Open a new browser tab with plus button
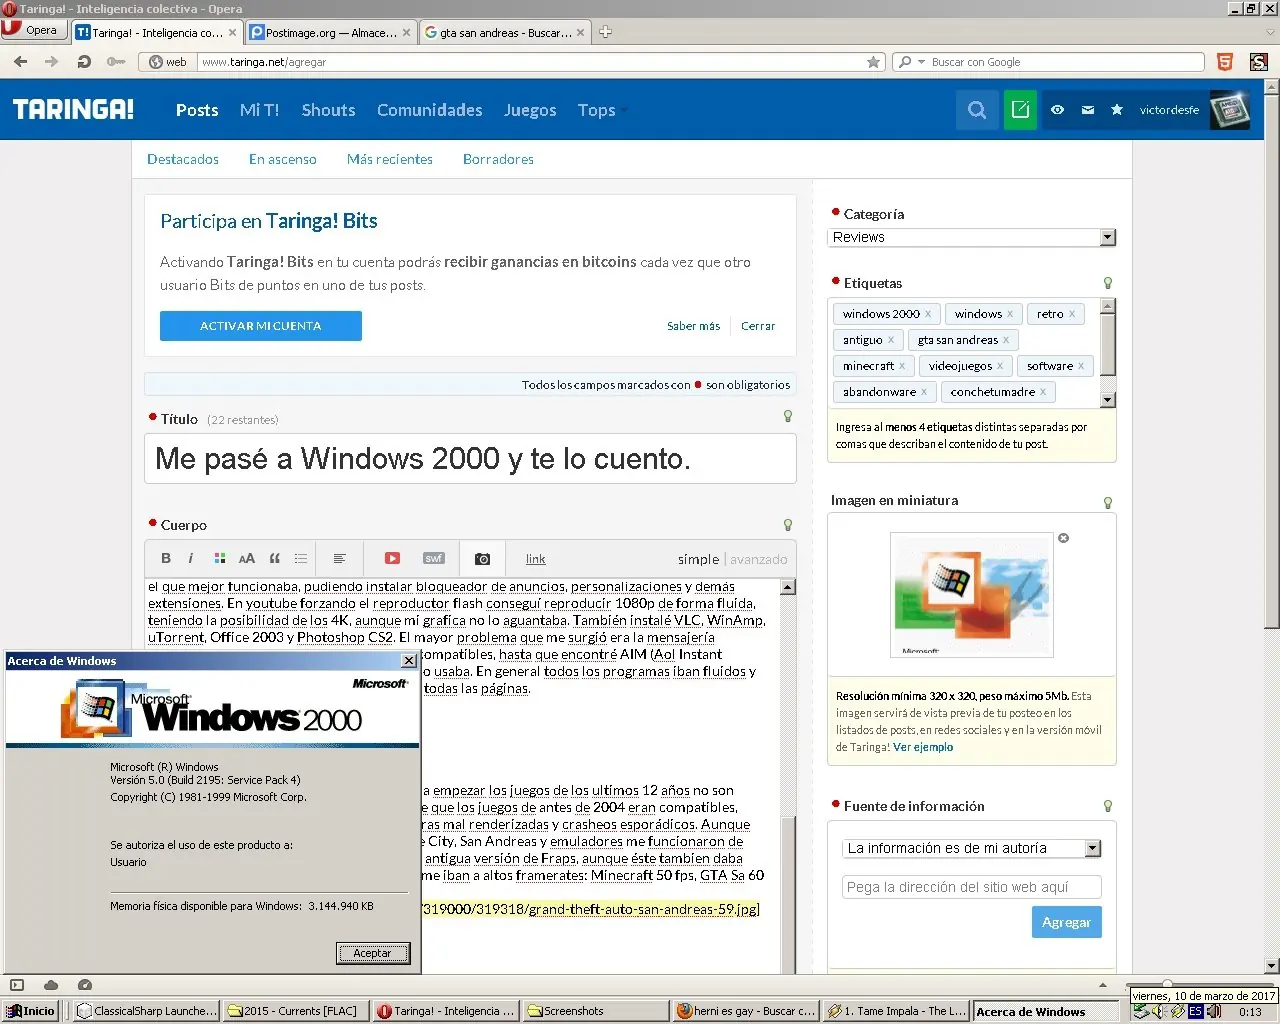The width and height of the screenshot is (1280, 1024). (x=605, y=32)
